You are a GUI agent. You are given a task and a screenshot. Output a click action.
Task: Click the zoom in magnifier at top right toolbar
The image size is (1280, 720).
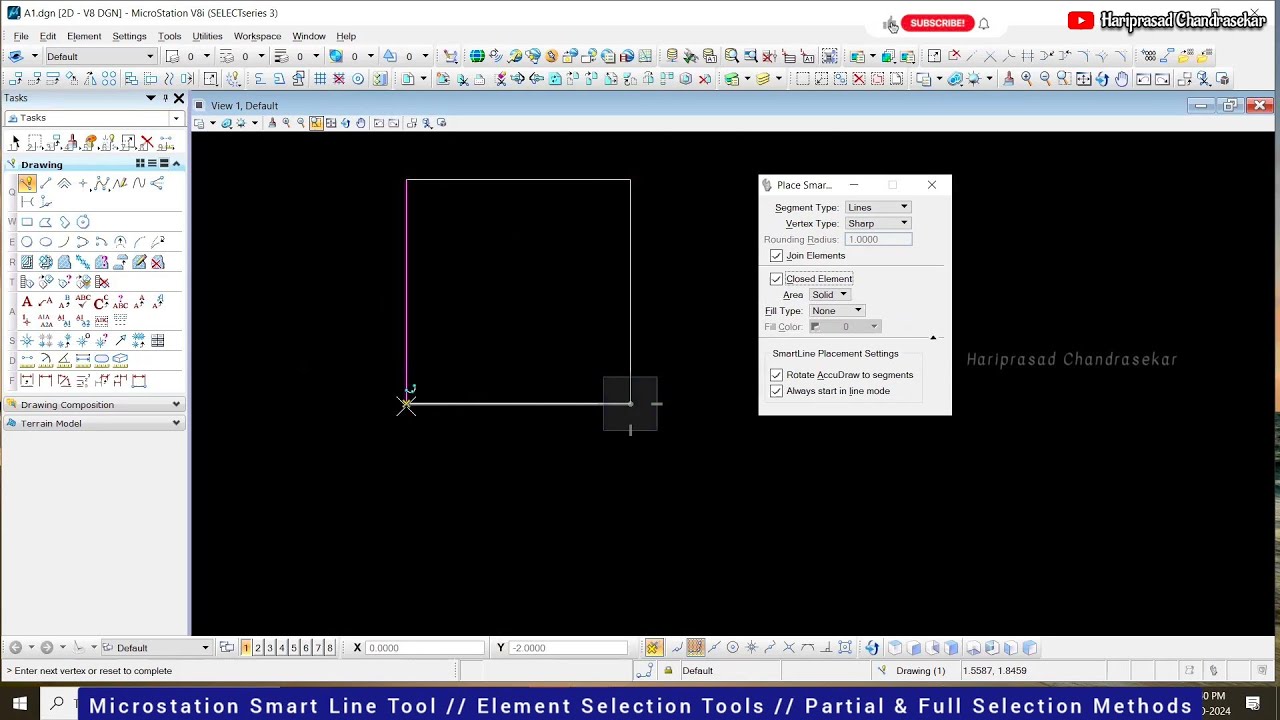[x=1026, y=79]
